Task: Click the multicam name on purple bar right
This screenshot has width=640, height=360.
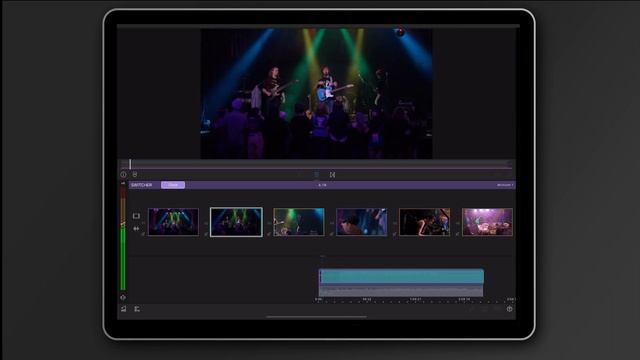Action: pyautogui.click(x=505, y=185)
